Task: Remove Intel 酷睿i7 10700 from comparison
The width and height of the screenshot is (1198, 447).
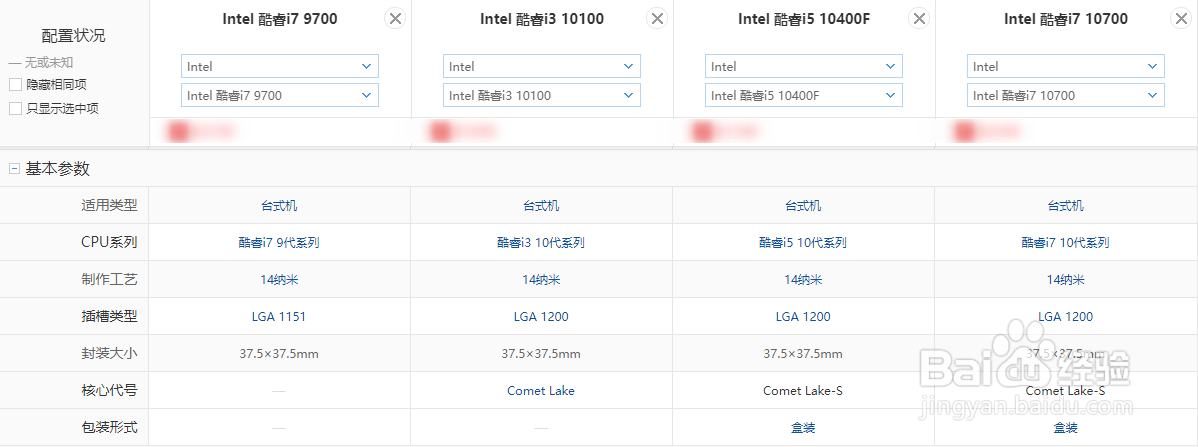Action: tap(1181, 19)
